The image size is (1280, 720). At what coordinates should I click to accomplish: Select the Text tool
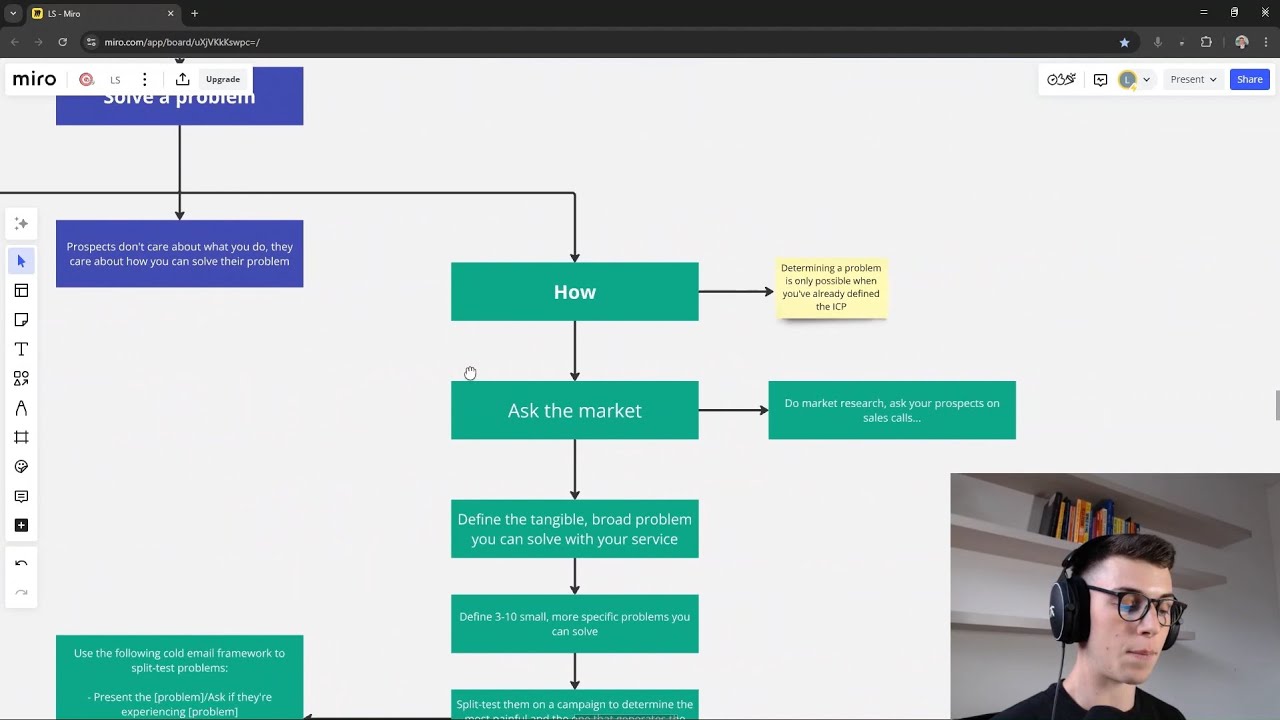pyautogui.click(x=21, y=349)
